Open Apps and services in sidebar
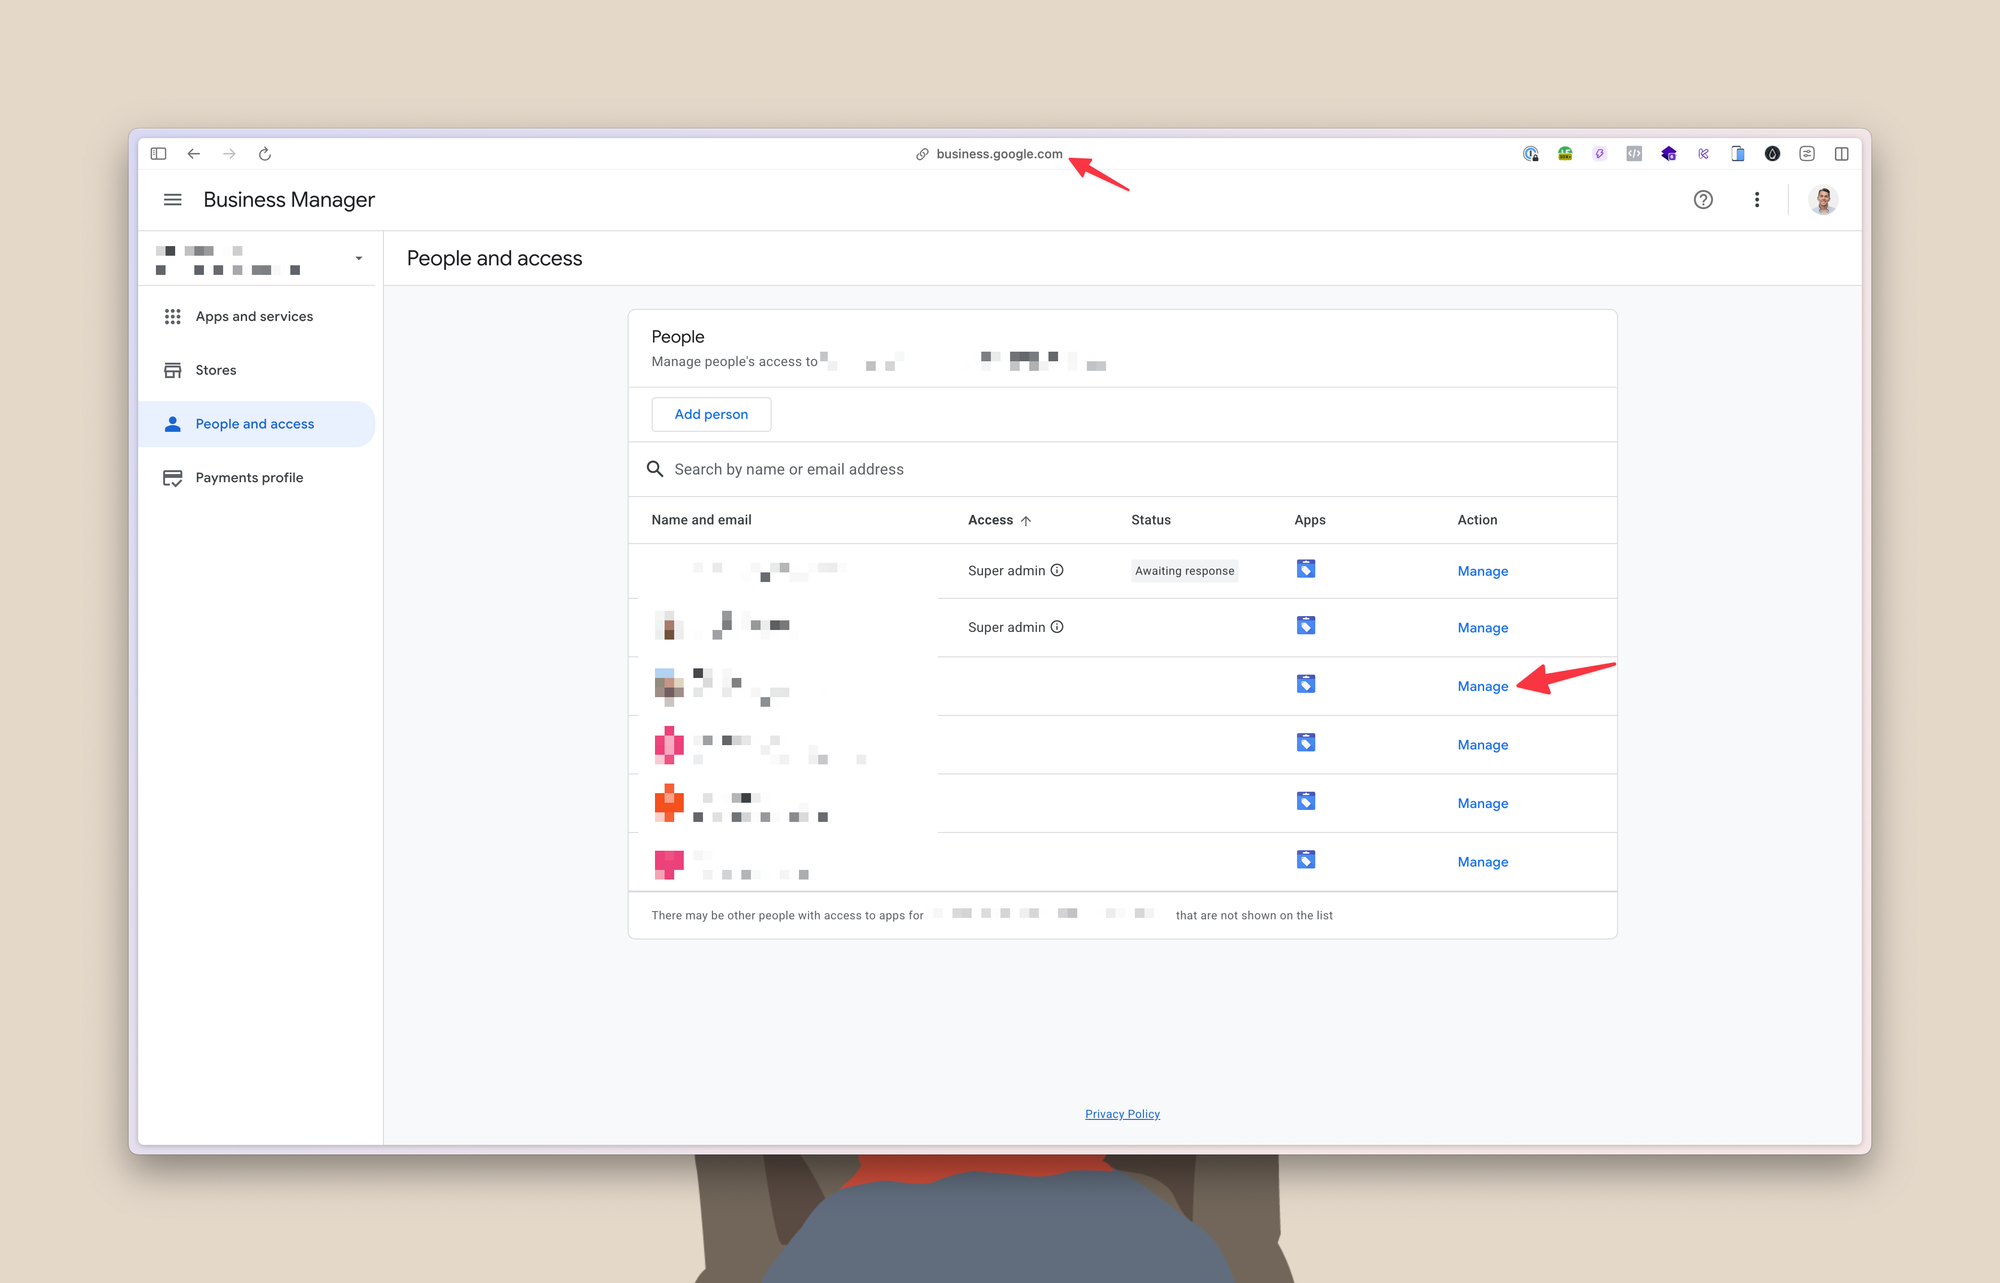This screenshot has width=2000, height=1283. click(254, 317)
